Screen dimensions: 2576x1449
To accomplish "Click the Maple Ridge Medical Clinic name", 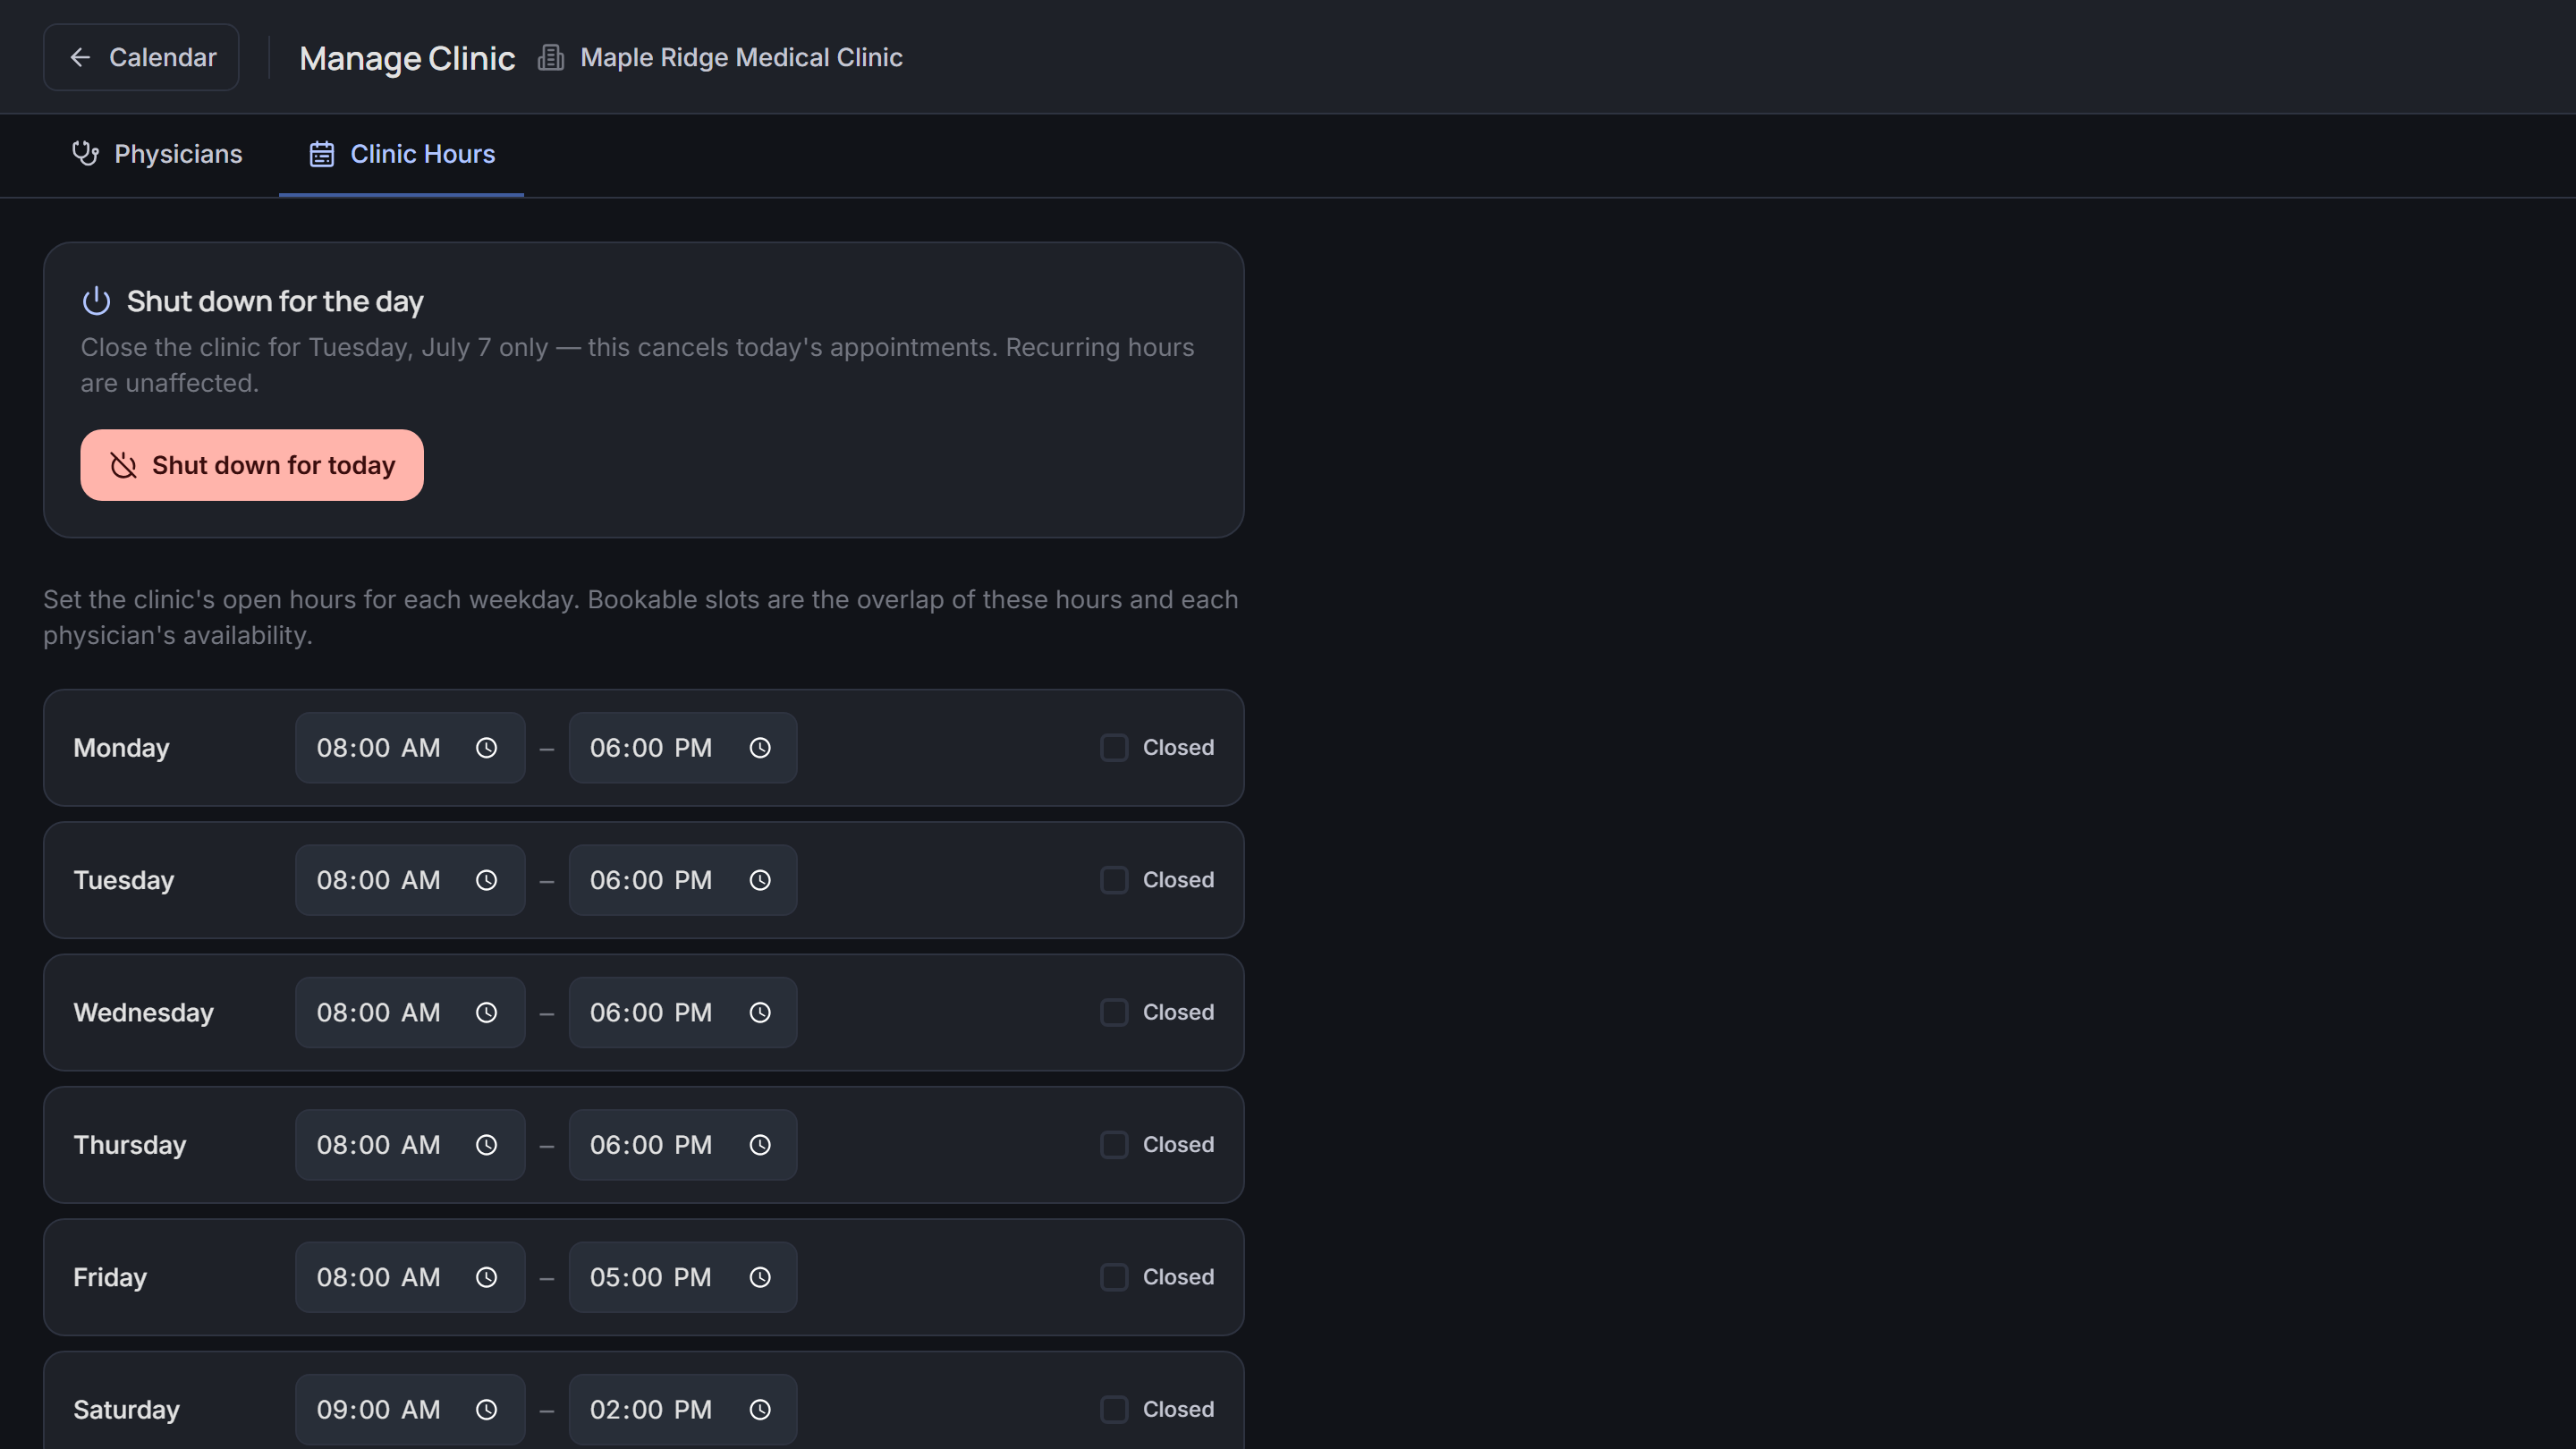I will [741, 58].
